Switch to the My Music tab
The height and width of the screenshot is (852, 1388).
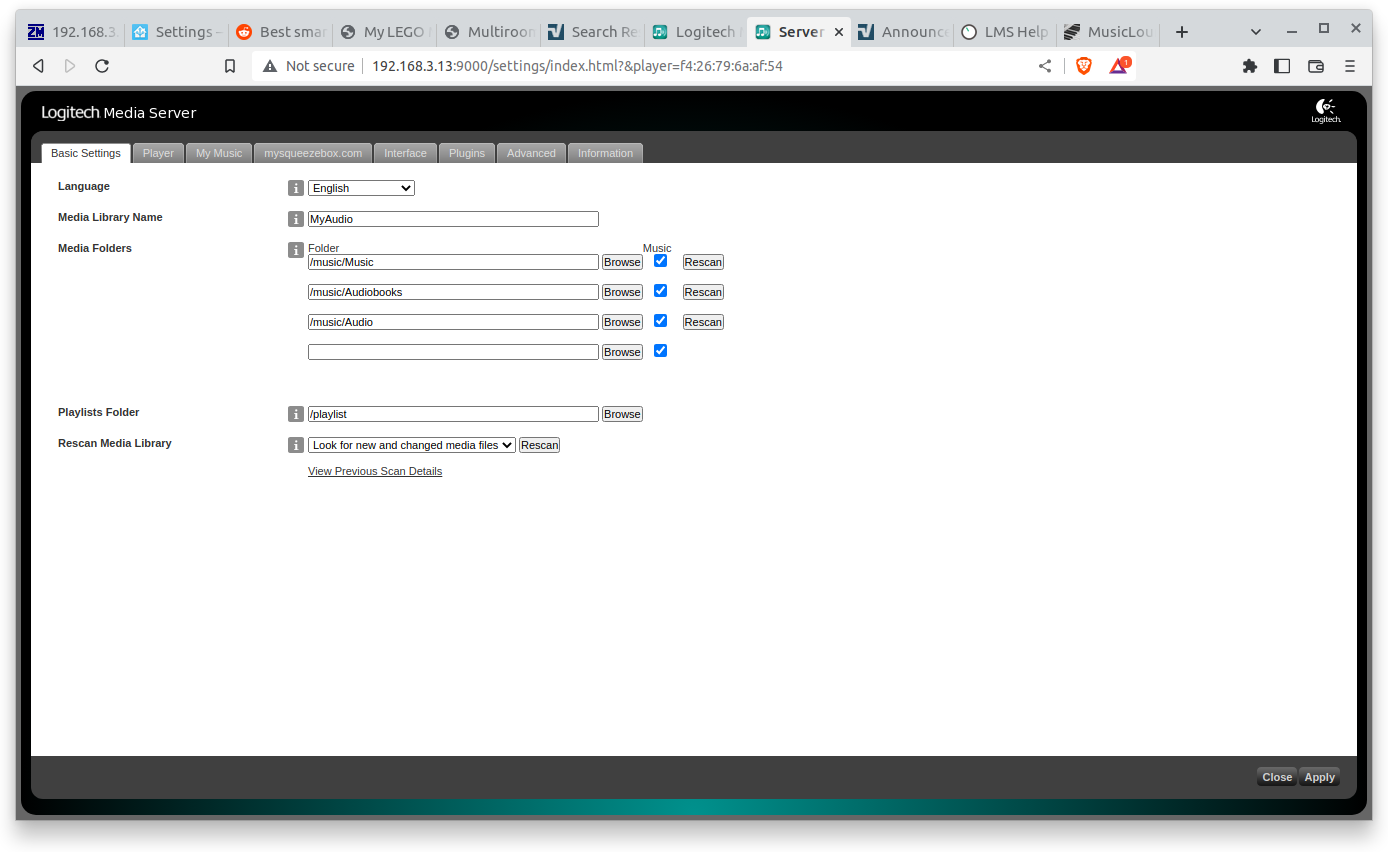(x=219, y=153)
